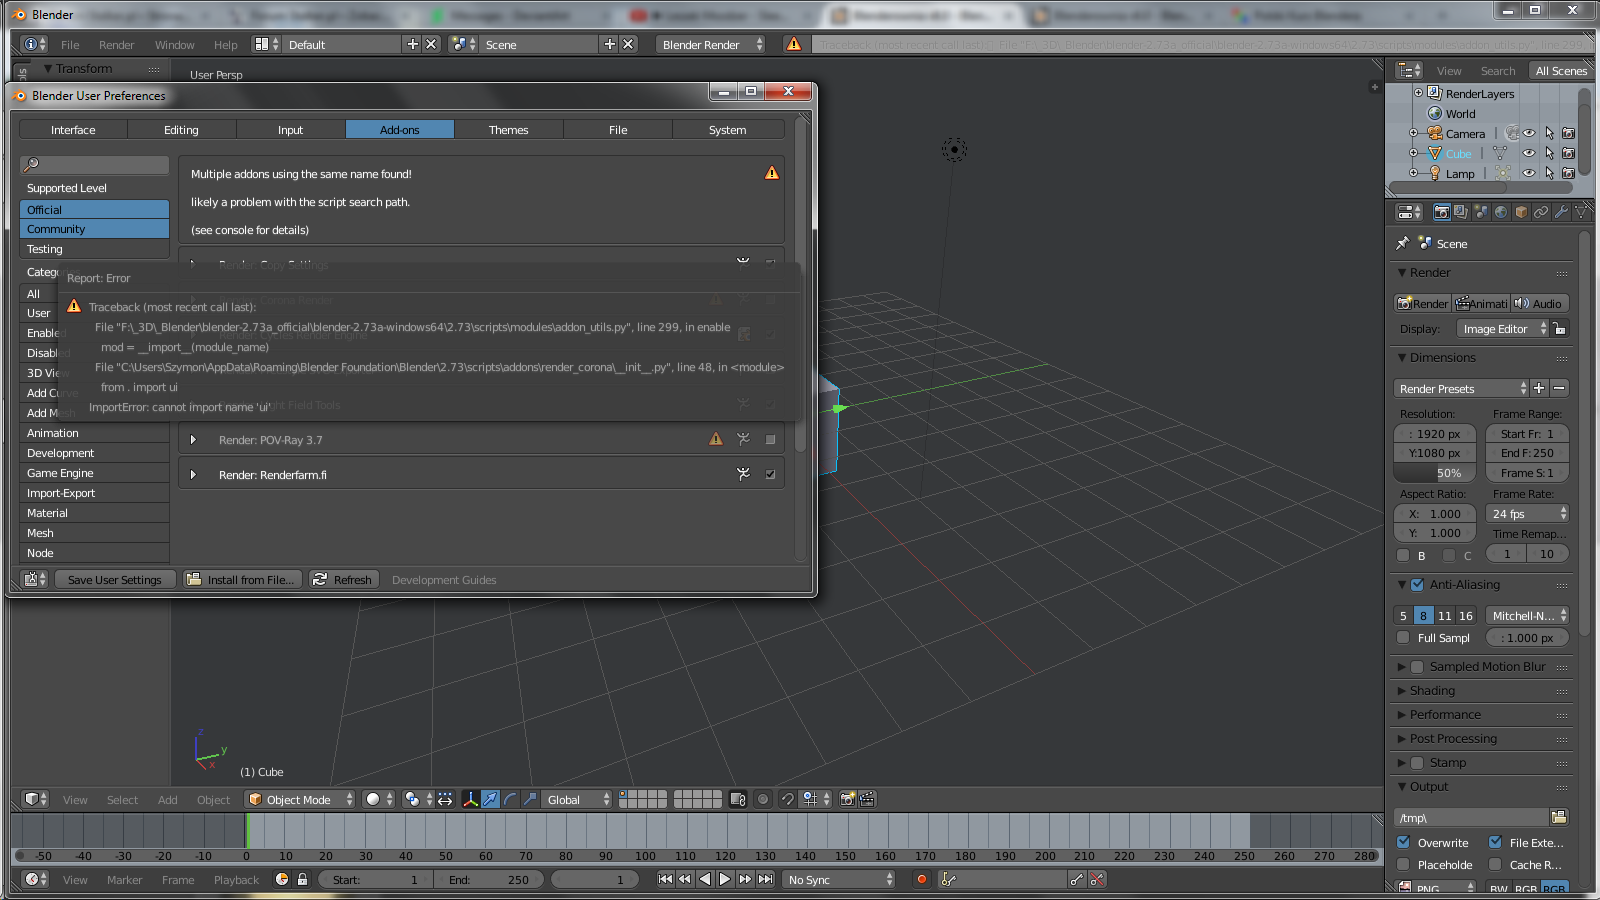
Task: Open the No Sync dropdown in timeline
Action: (x=839, y=879)
